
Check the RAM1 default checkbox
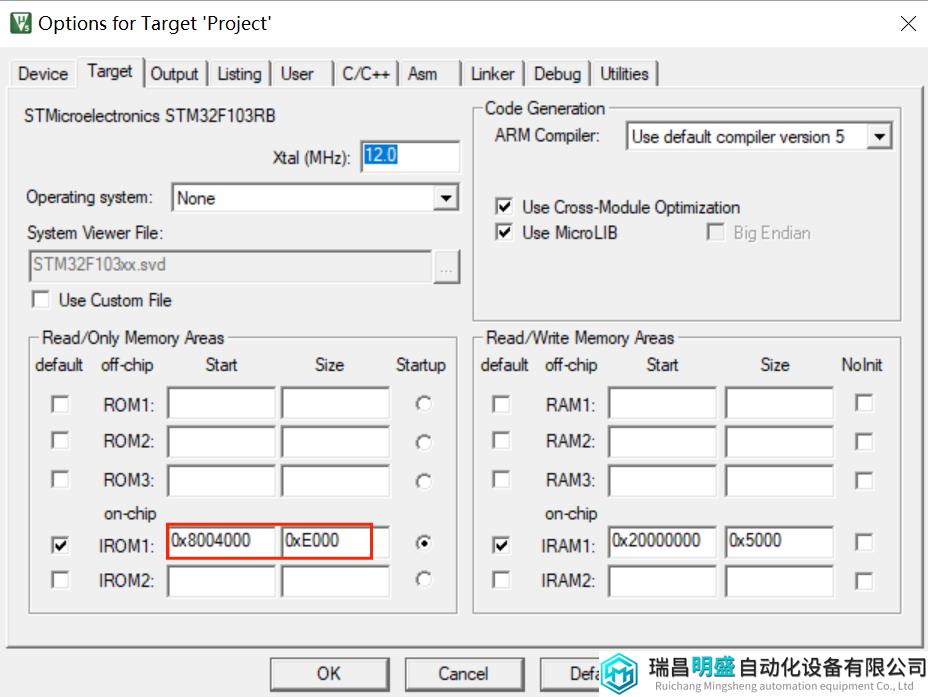tap(501, 405)
